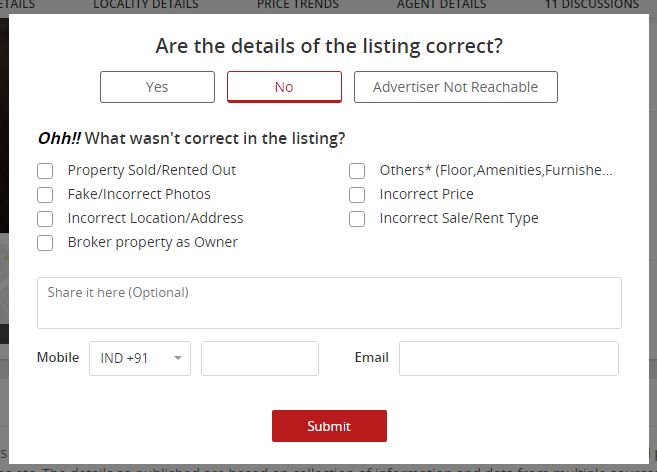Tick the Fake/Incorrect Photos checkbox
The width and height of the screenshot is (657, 472).
point(45,194)
